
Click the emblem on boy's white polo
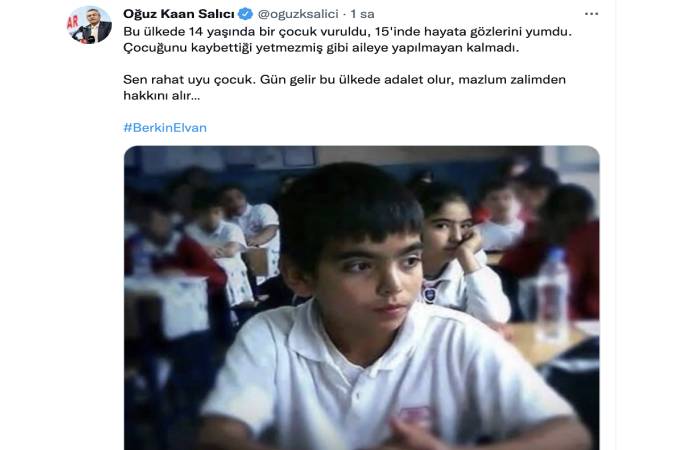tap(415, 416)
